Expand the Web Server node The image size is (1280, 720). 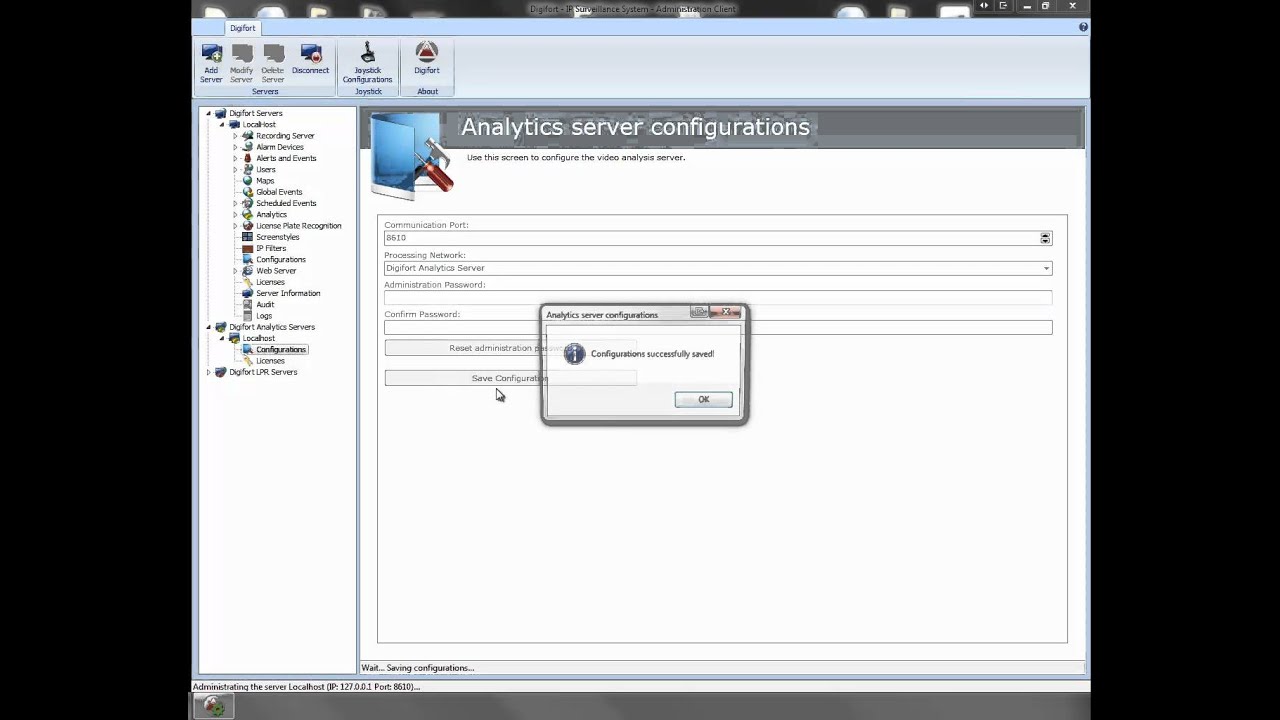tap(235, 271)
